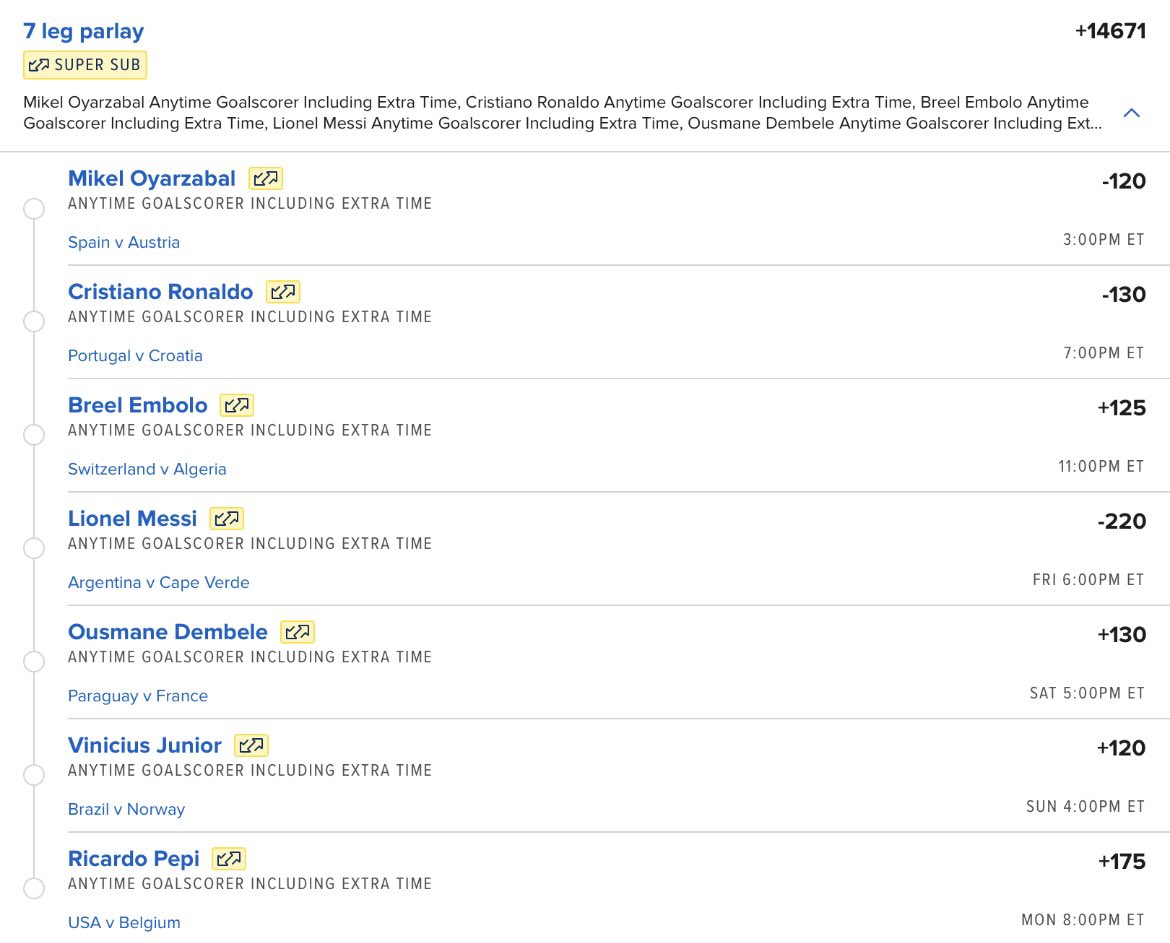Open Vinicius Junior player link
Screen dimensions: 1170x943
(x=145, y=745)
